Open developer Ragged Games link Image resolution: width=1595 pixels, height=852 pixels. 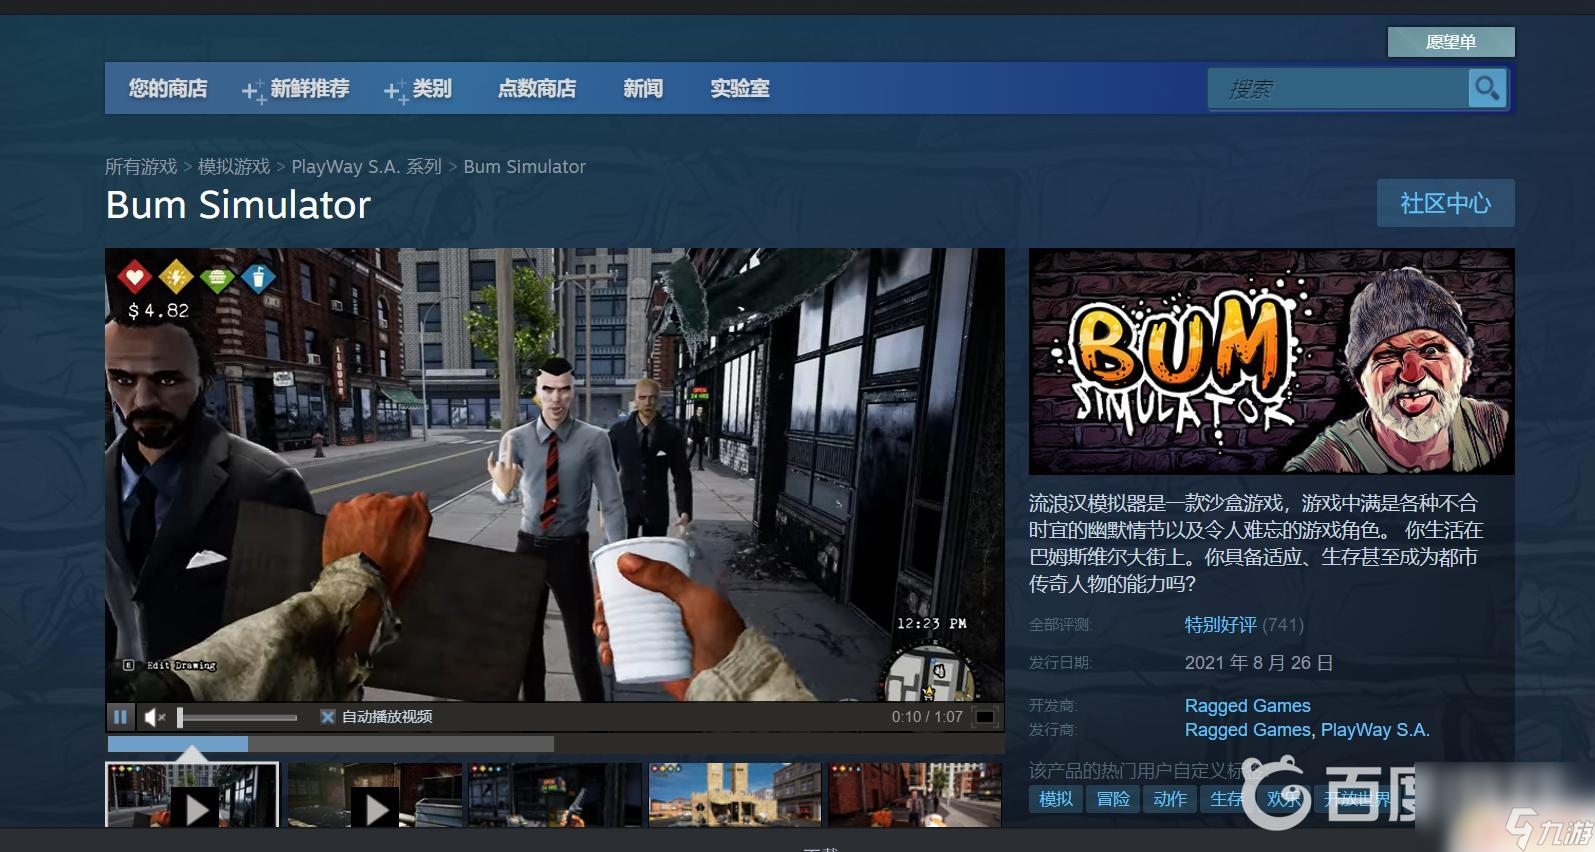point(1247,706)
